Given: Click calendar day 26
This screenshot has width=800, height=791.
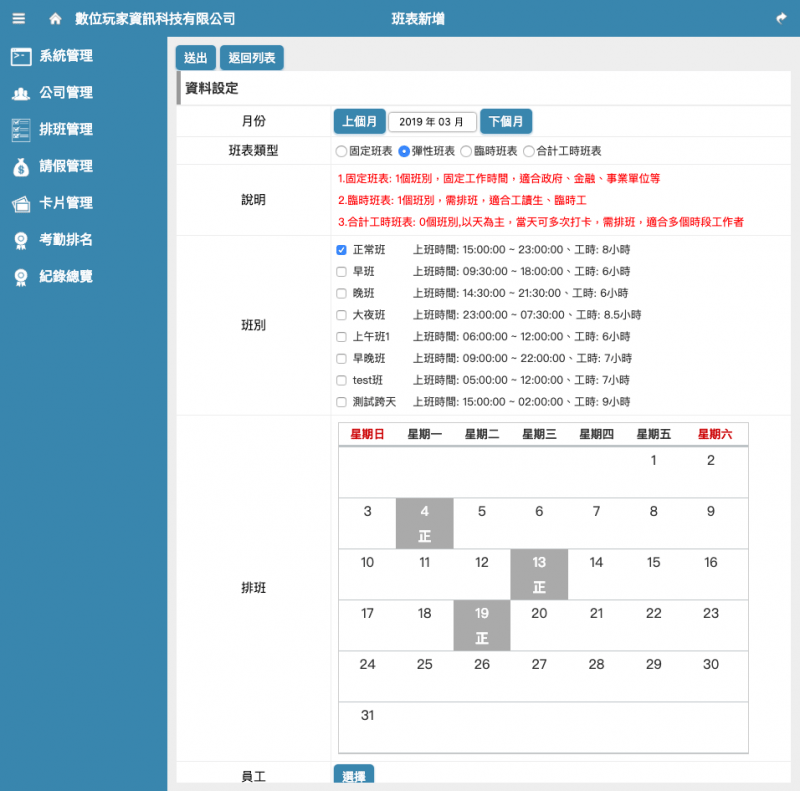Looking at the screenshot, I should [482, 677].
